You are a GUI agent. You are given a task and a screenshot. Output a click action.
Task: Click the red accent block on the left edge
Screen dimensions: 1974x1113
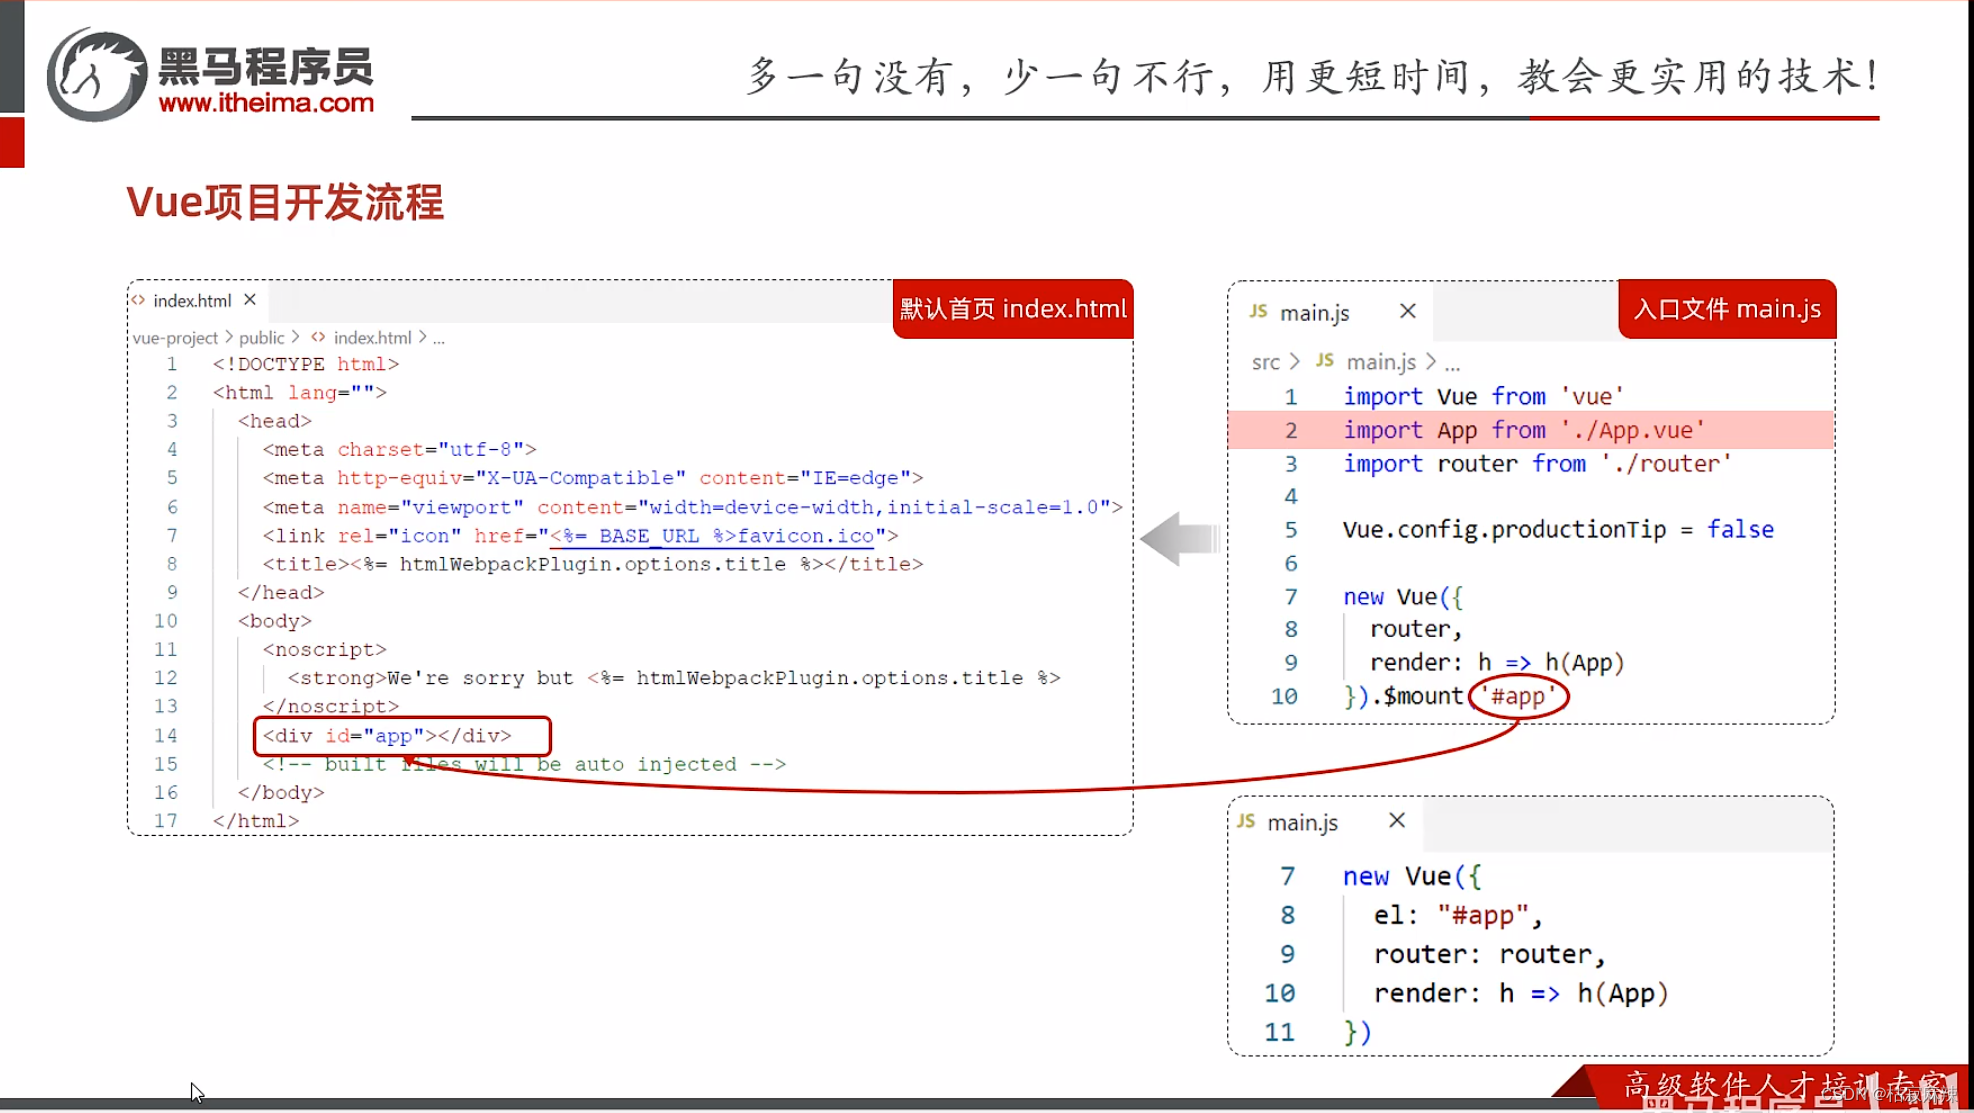click(12, 140)
